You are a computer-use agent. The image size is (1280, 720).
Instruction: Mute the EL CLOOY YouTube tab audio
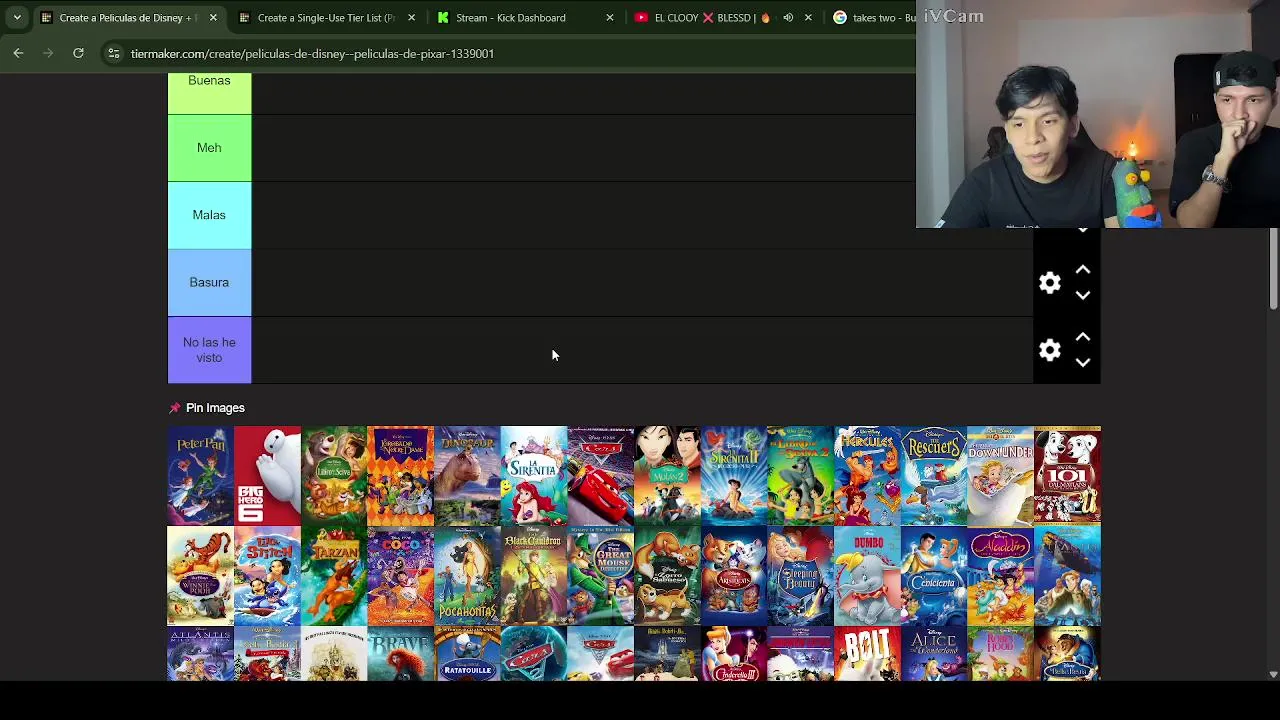coord(788,17)
